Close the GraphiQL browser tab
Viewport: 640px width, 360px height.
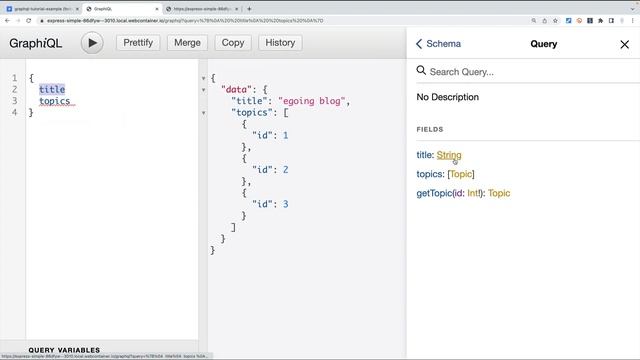click(x=157, y=9)
